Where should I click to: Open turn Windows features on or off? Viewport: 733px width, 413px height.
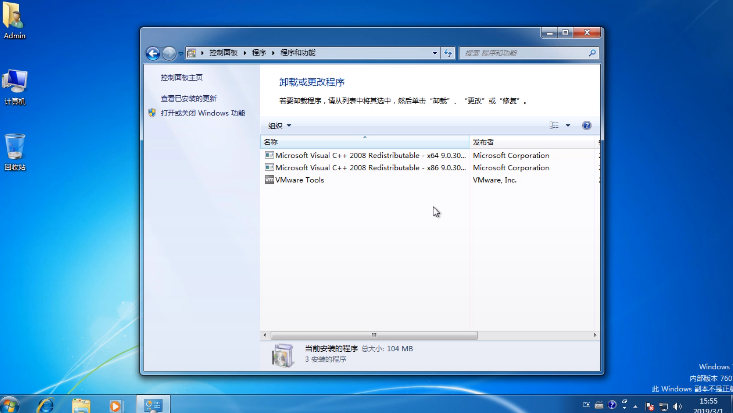tap(203, 113)
